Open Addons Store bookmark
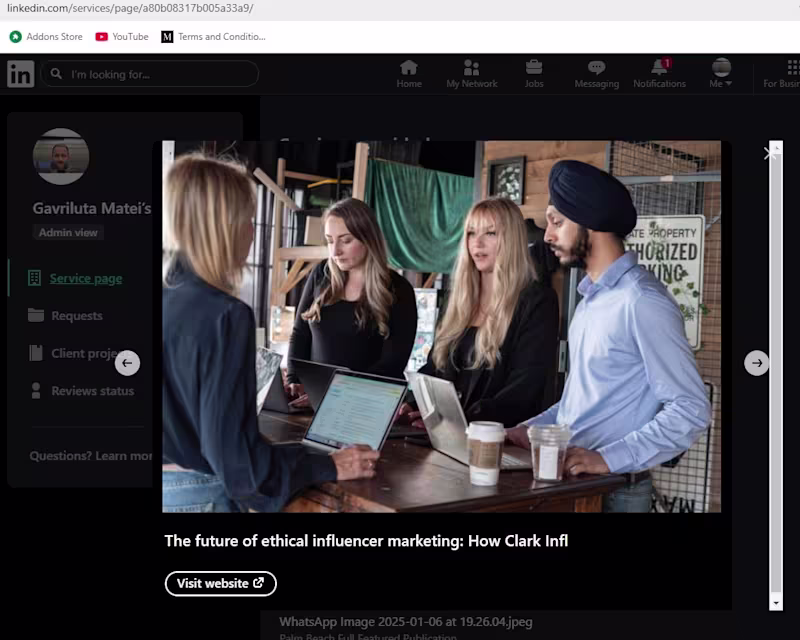The height and width of the screenshot is (640, 800). pos(46,37)
